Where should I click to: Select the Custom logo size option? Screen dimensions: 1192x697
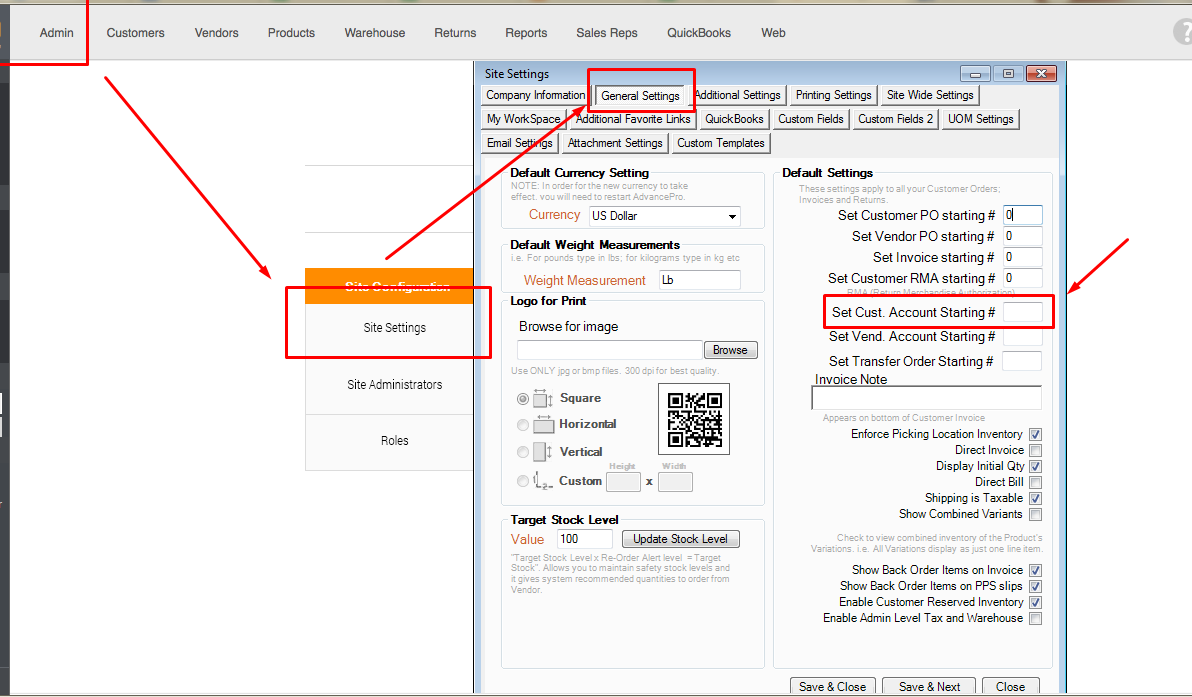point(523,481)
